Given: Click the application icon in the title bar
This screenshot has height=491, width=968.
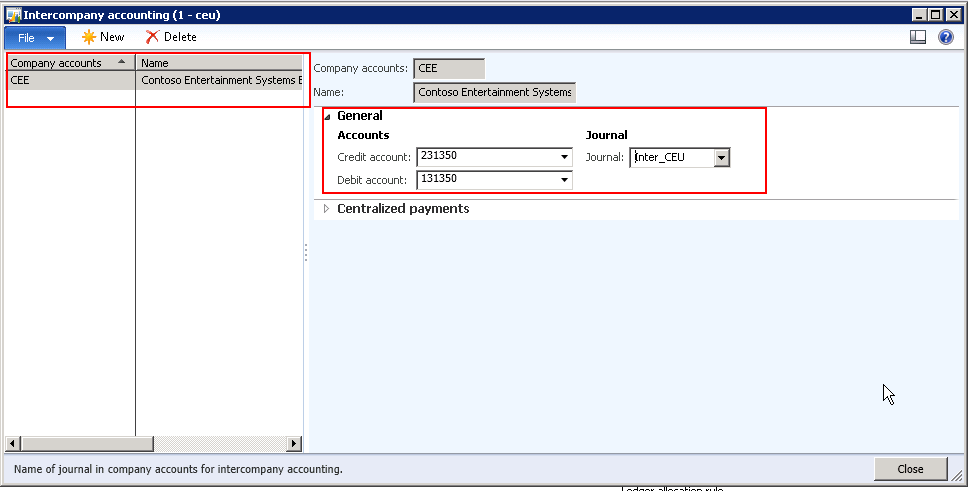Looking at the screenshot, I should click(12, 14).
